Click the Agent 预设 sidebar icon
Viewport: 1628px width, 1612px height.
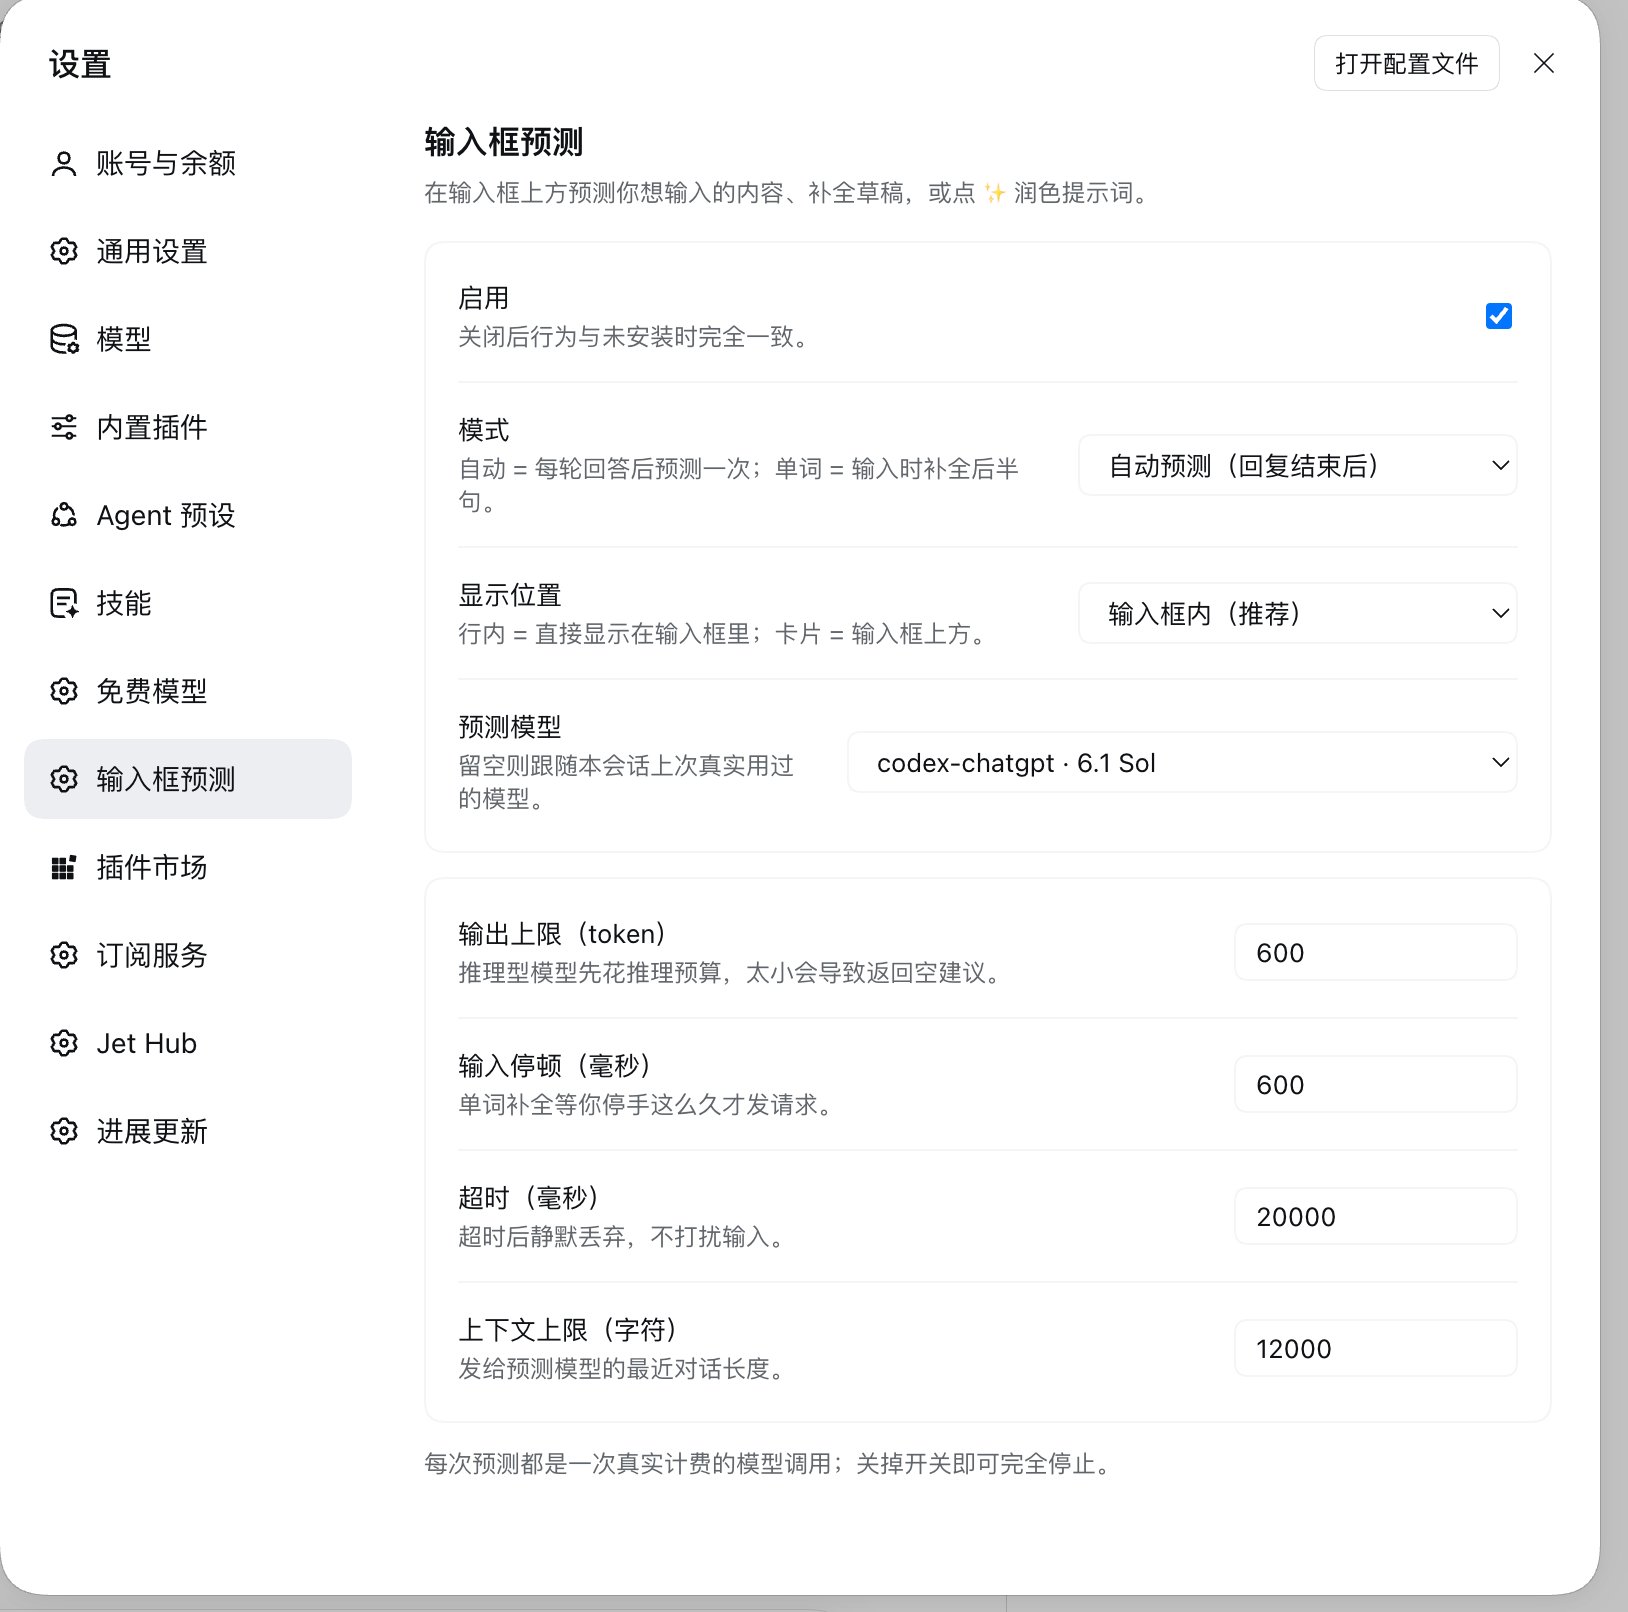point(64,516)
